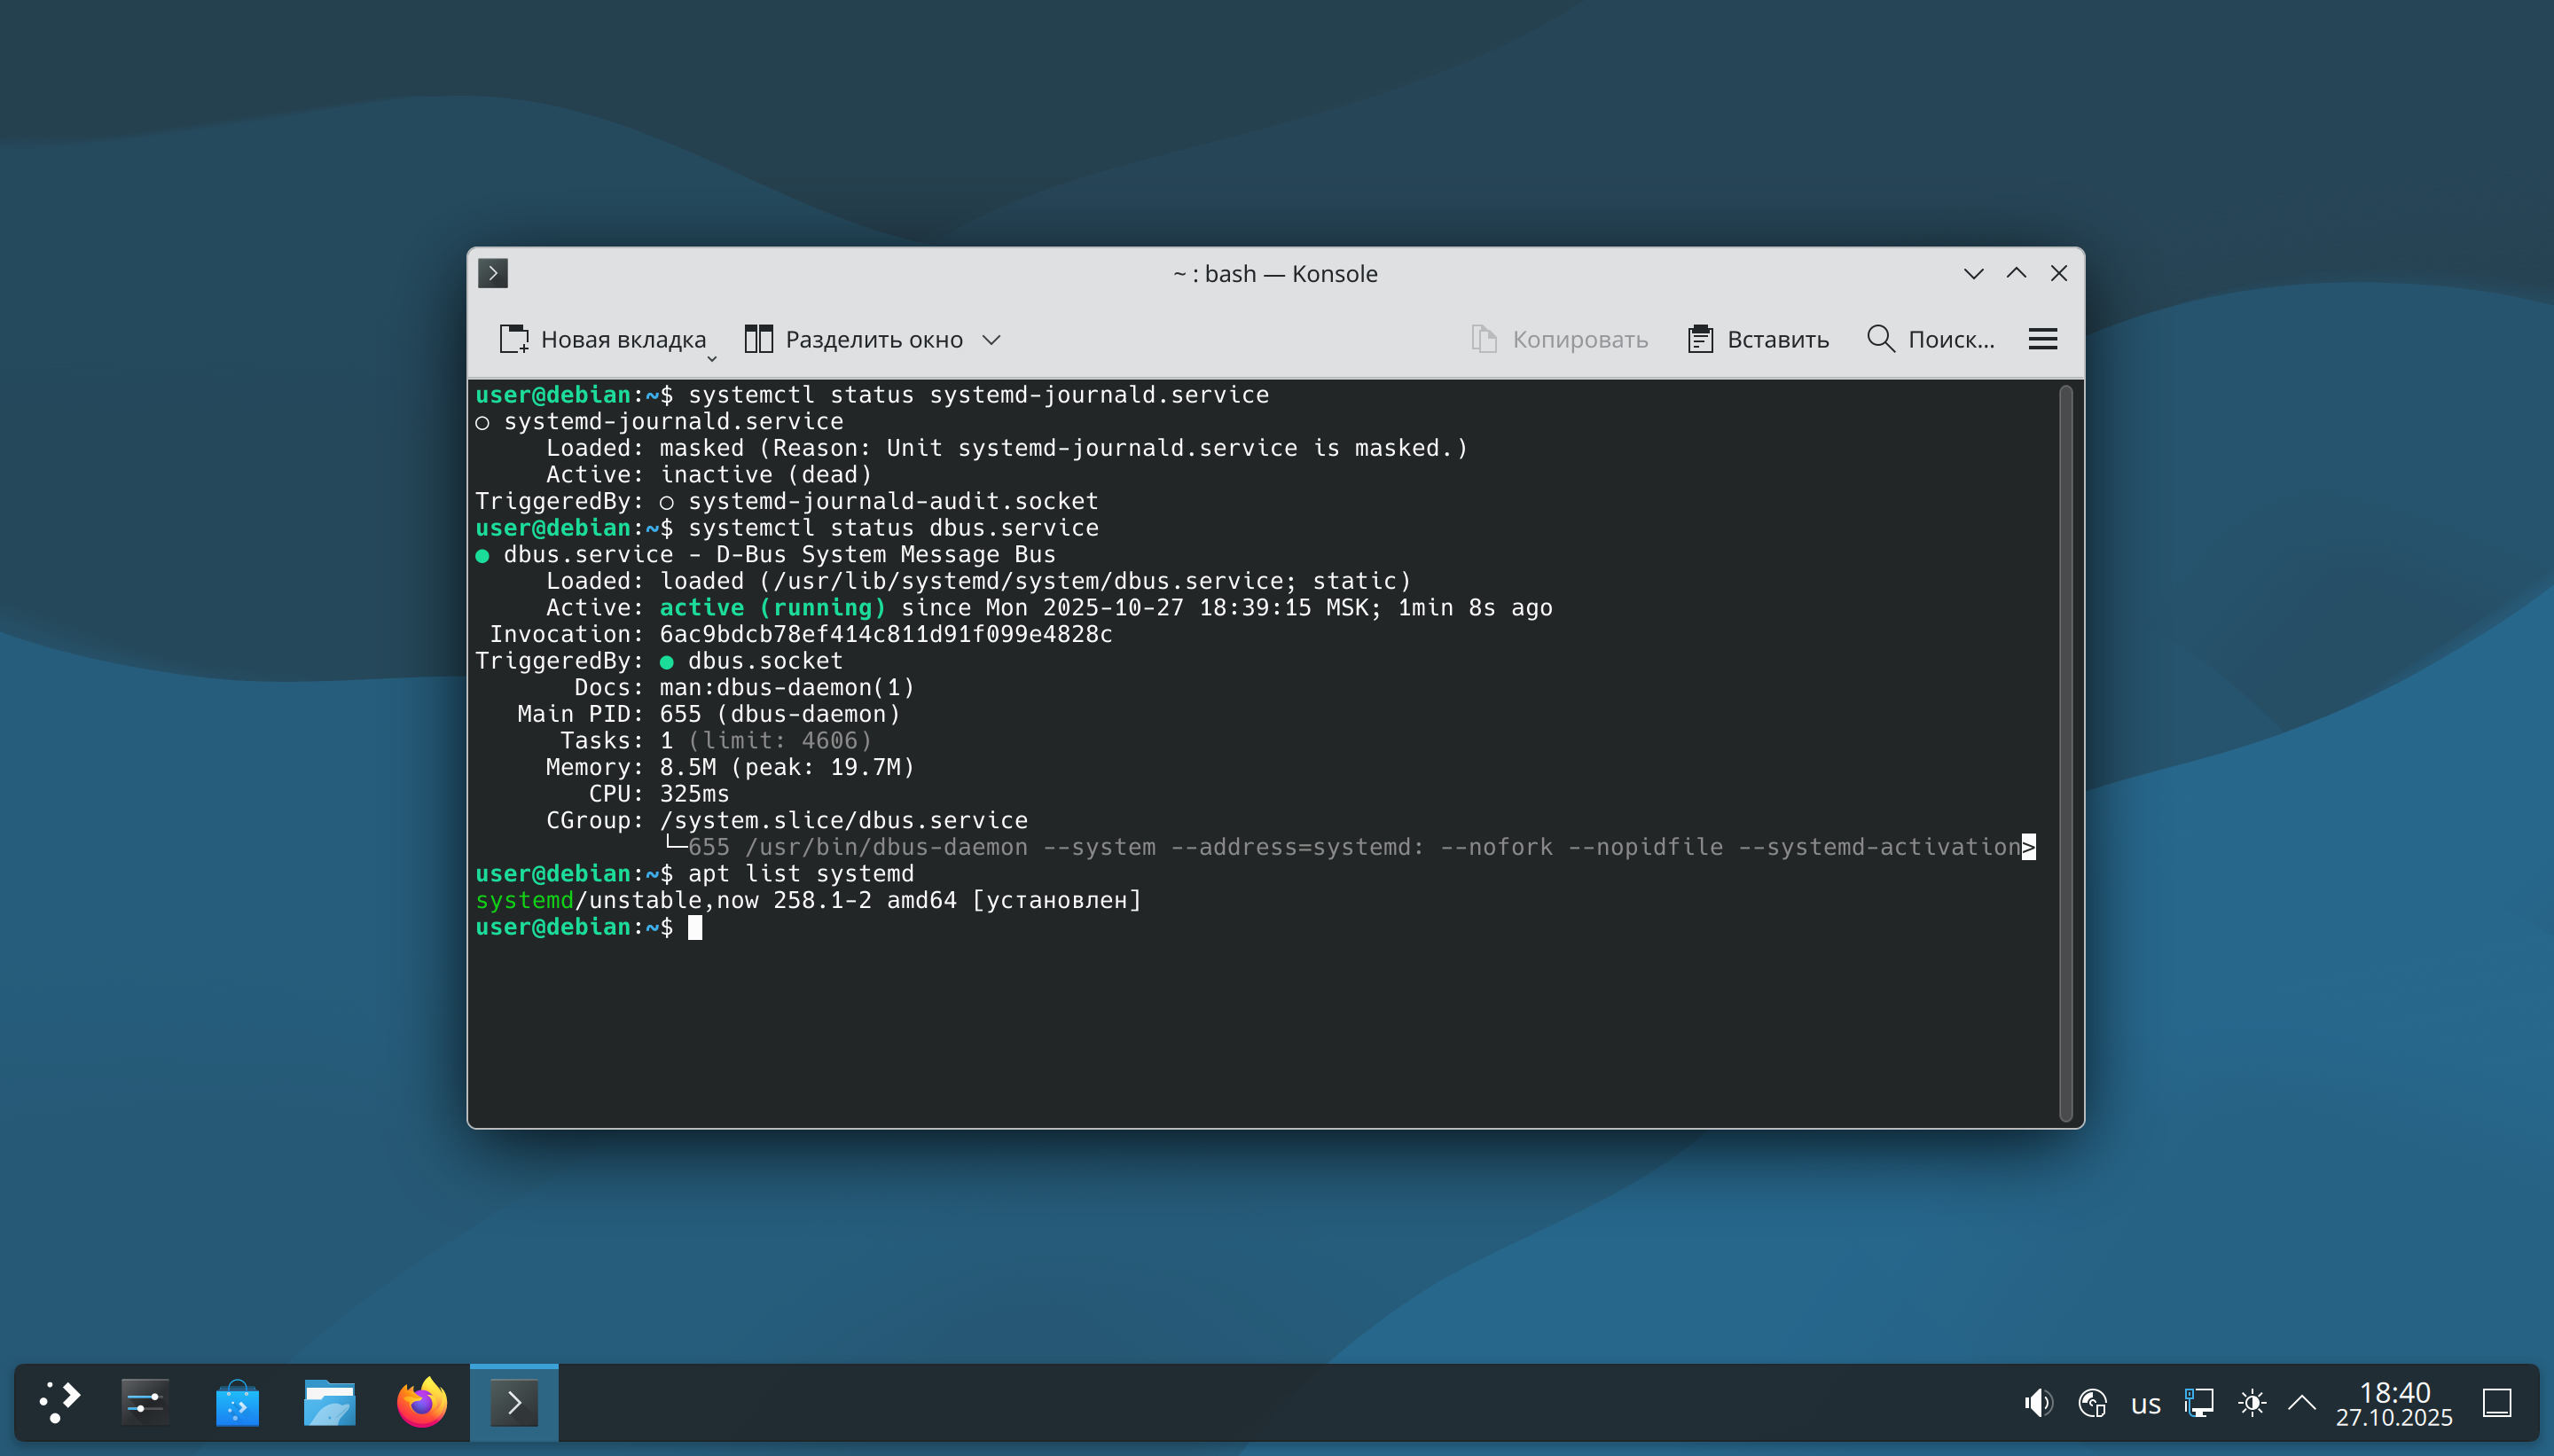Select the Konsole task in the taskbar
The height and width of the screenshot is (1456, 2554).
point(514,1402)
